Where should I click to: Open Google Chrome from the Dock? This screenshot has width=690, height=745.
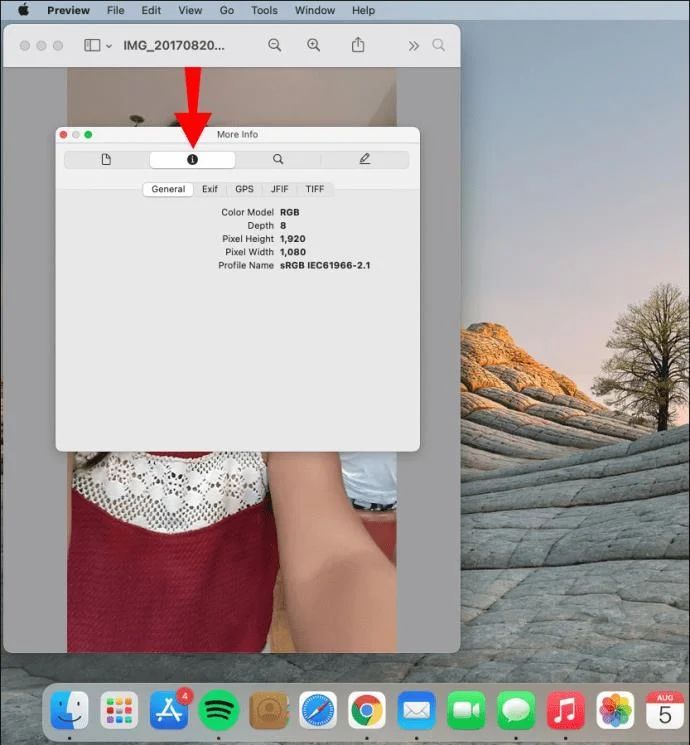click(x=367, y=711)
